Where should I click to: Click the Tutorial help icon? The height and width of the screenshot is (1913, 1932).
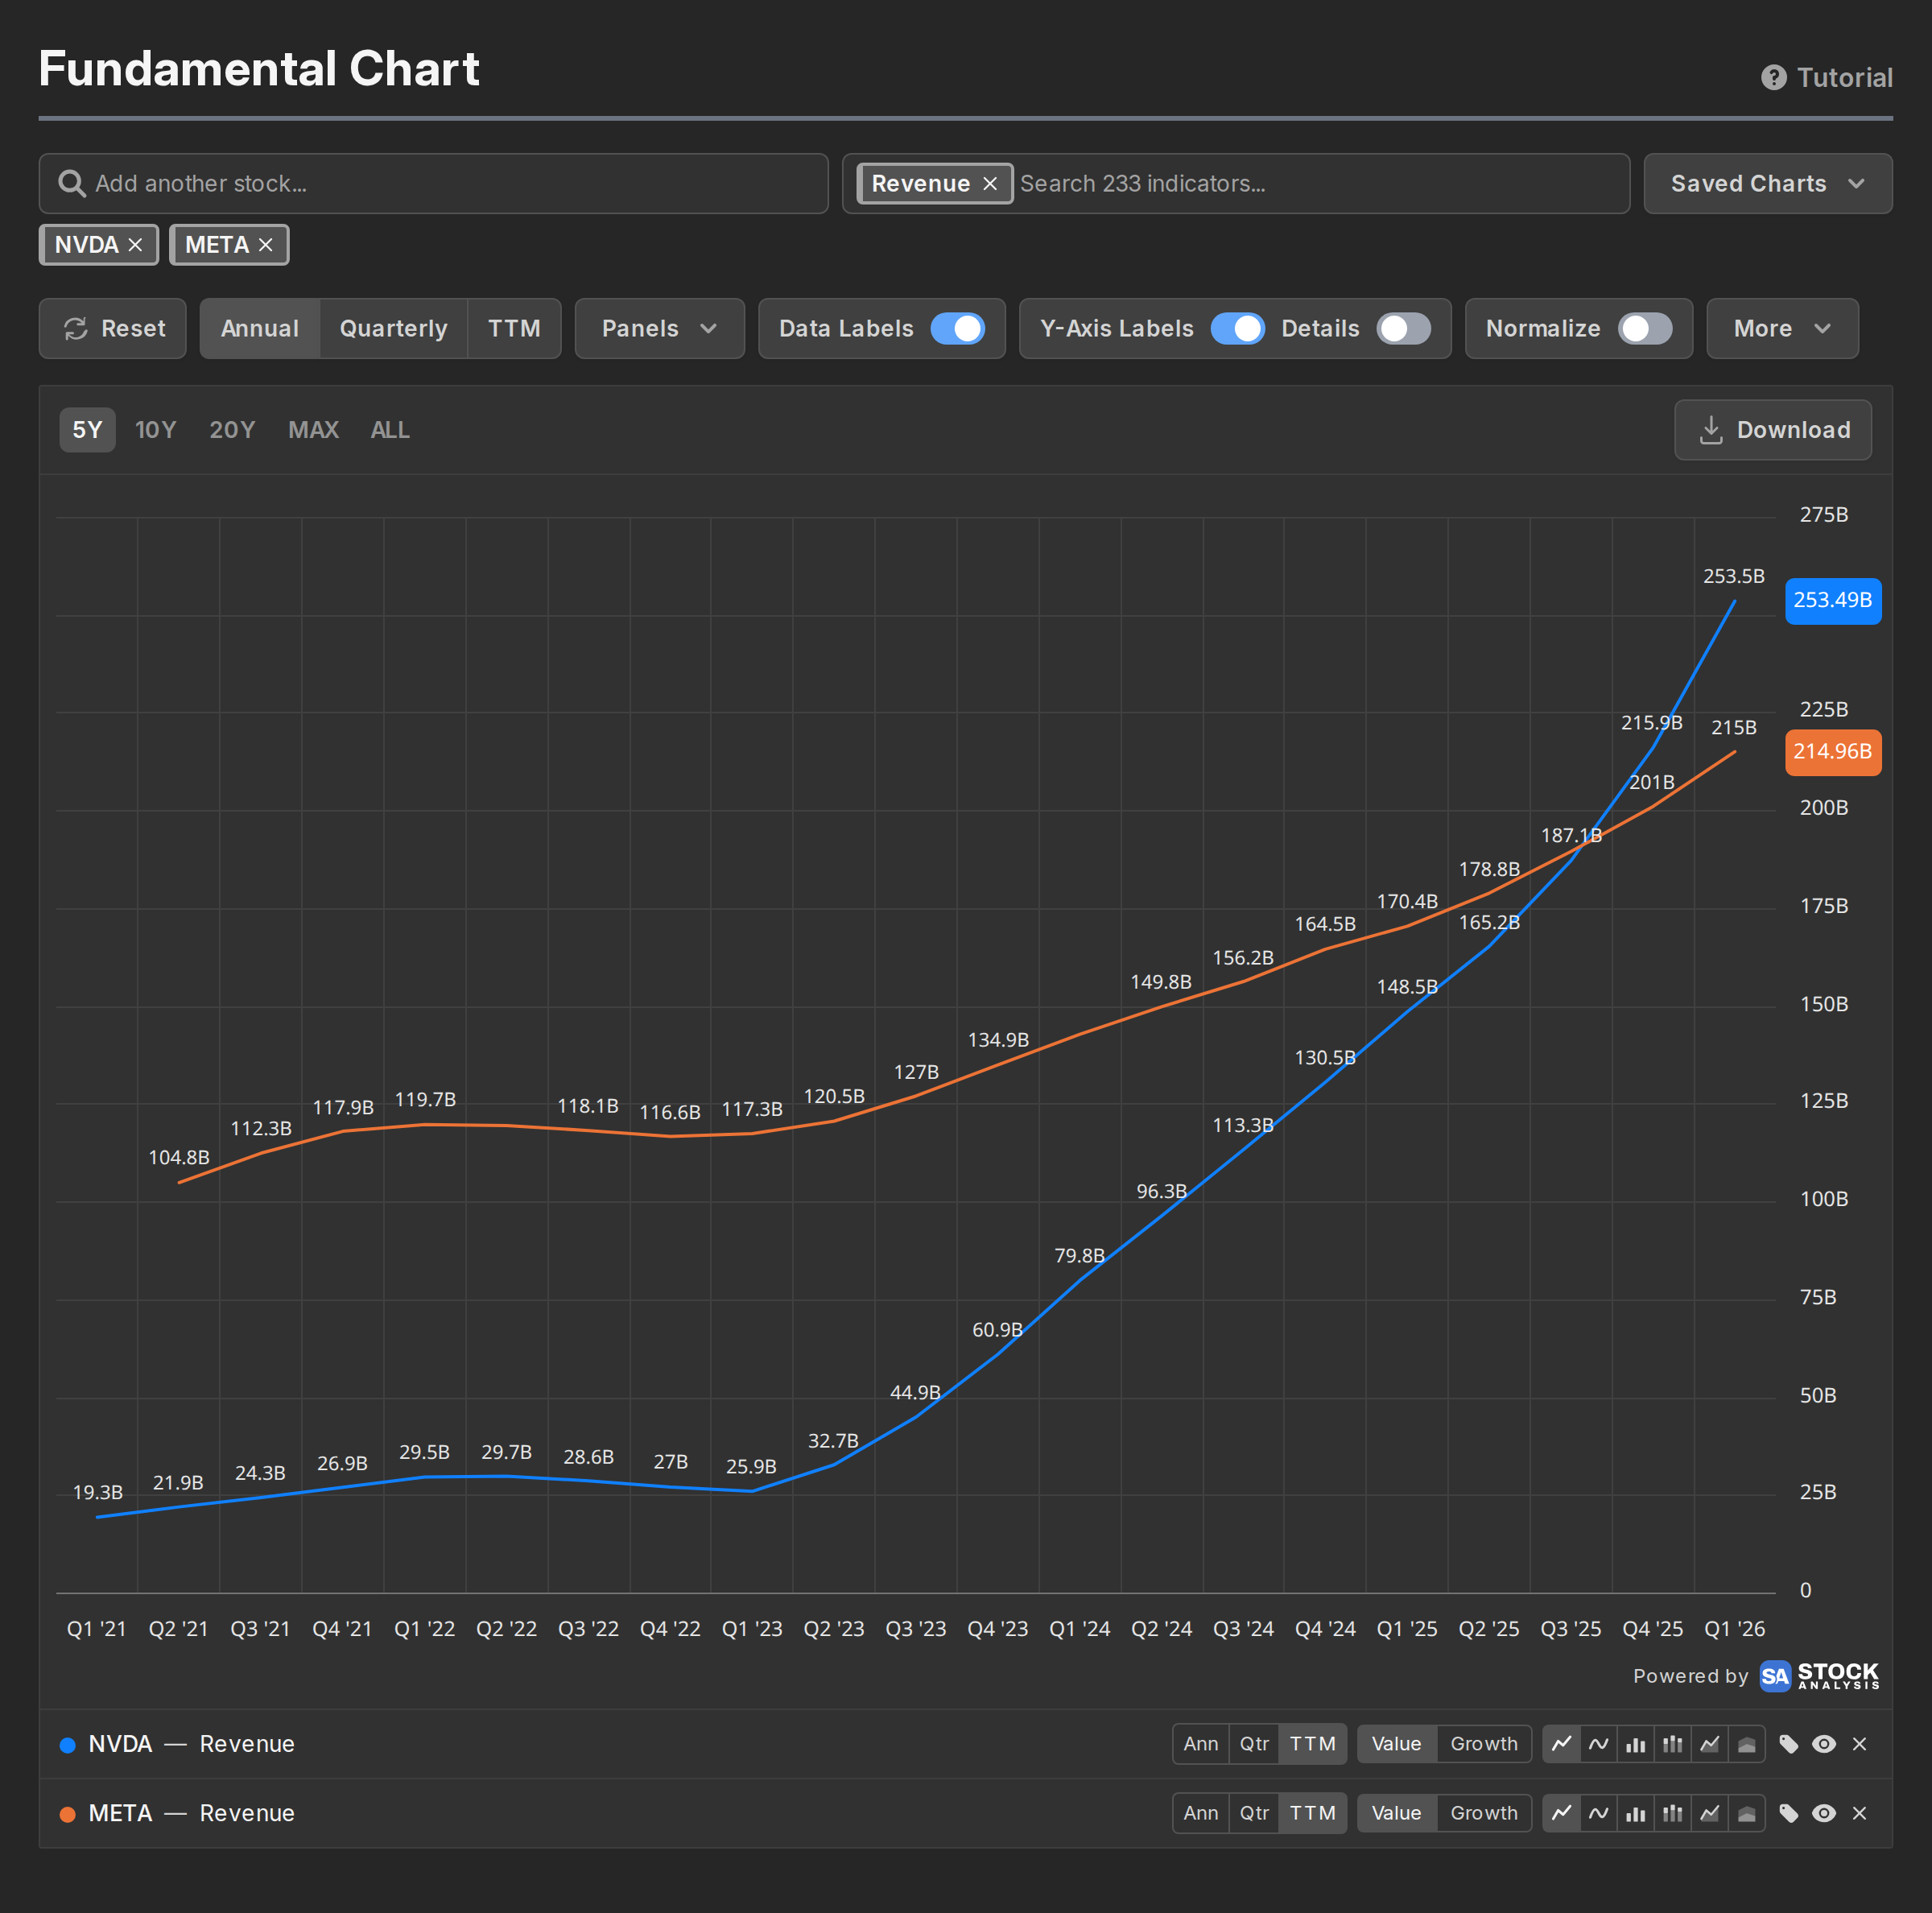[1773, 78]
